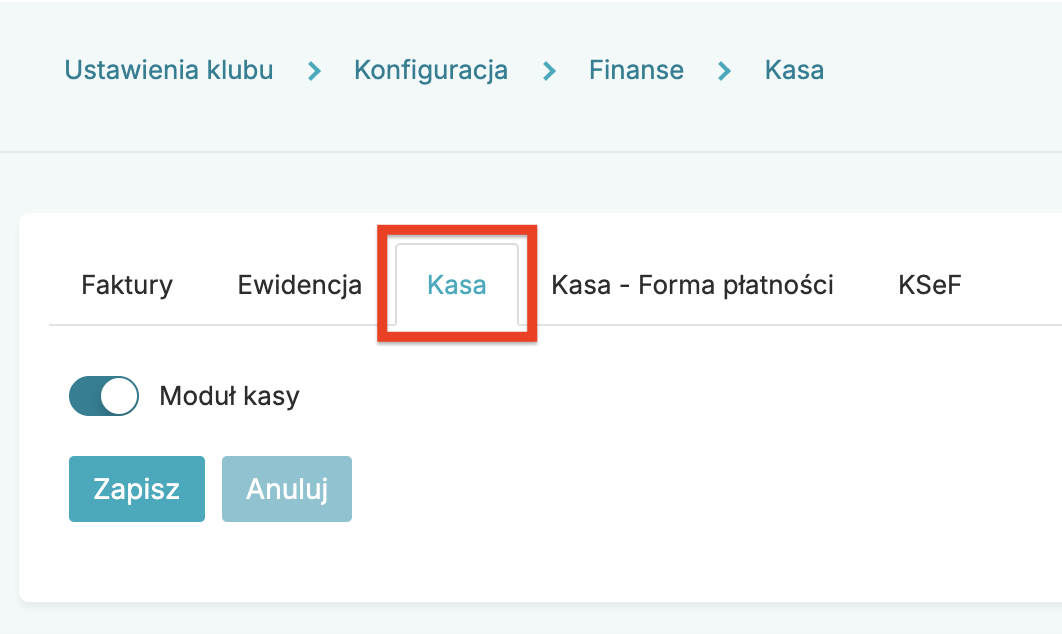Screen dimensions: 1062x634
Task: Click the chevron after Ustawienia klubu
Action: tap(314, 71)
